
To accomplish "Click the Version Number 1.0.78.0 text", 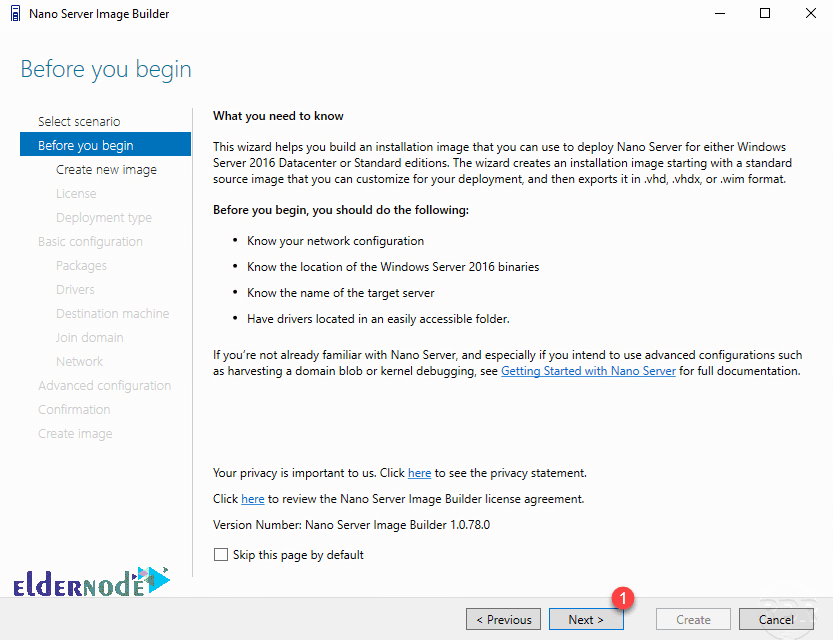I will click(x=351, y=525).
